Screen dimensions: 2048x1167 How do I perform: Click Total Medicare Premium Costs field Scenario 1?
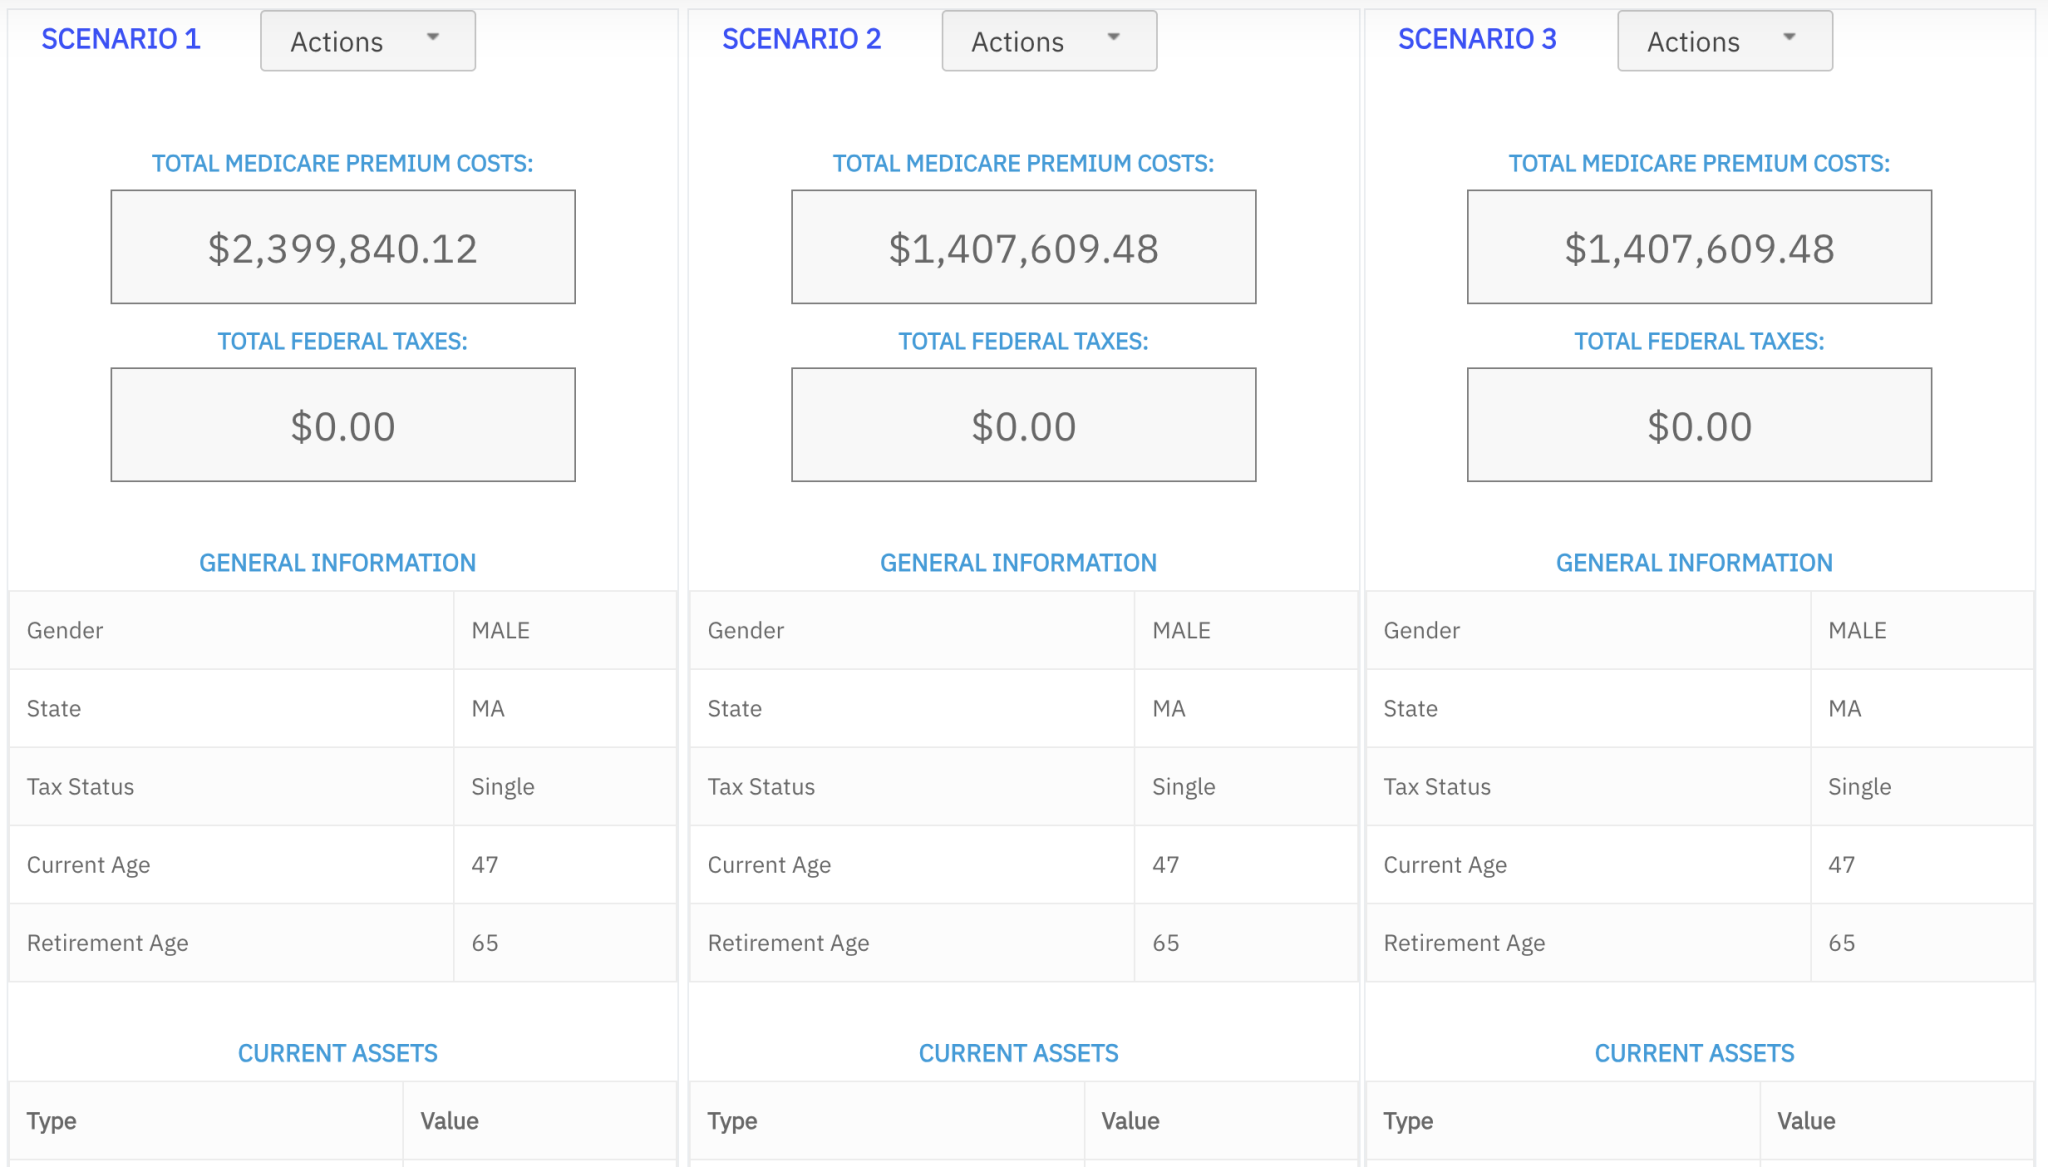(343, 247)
